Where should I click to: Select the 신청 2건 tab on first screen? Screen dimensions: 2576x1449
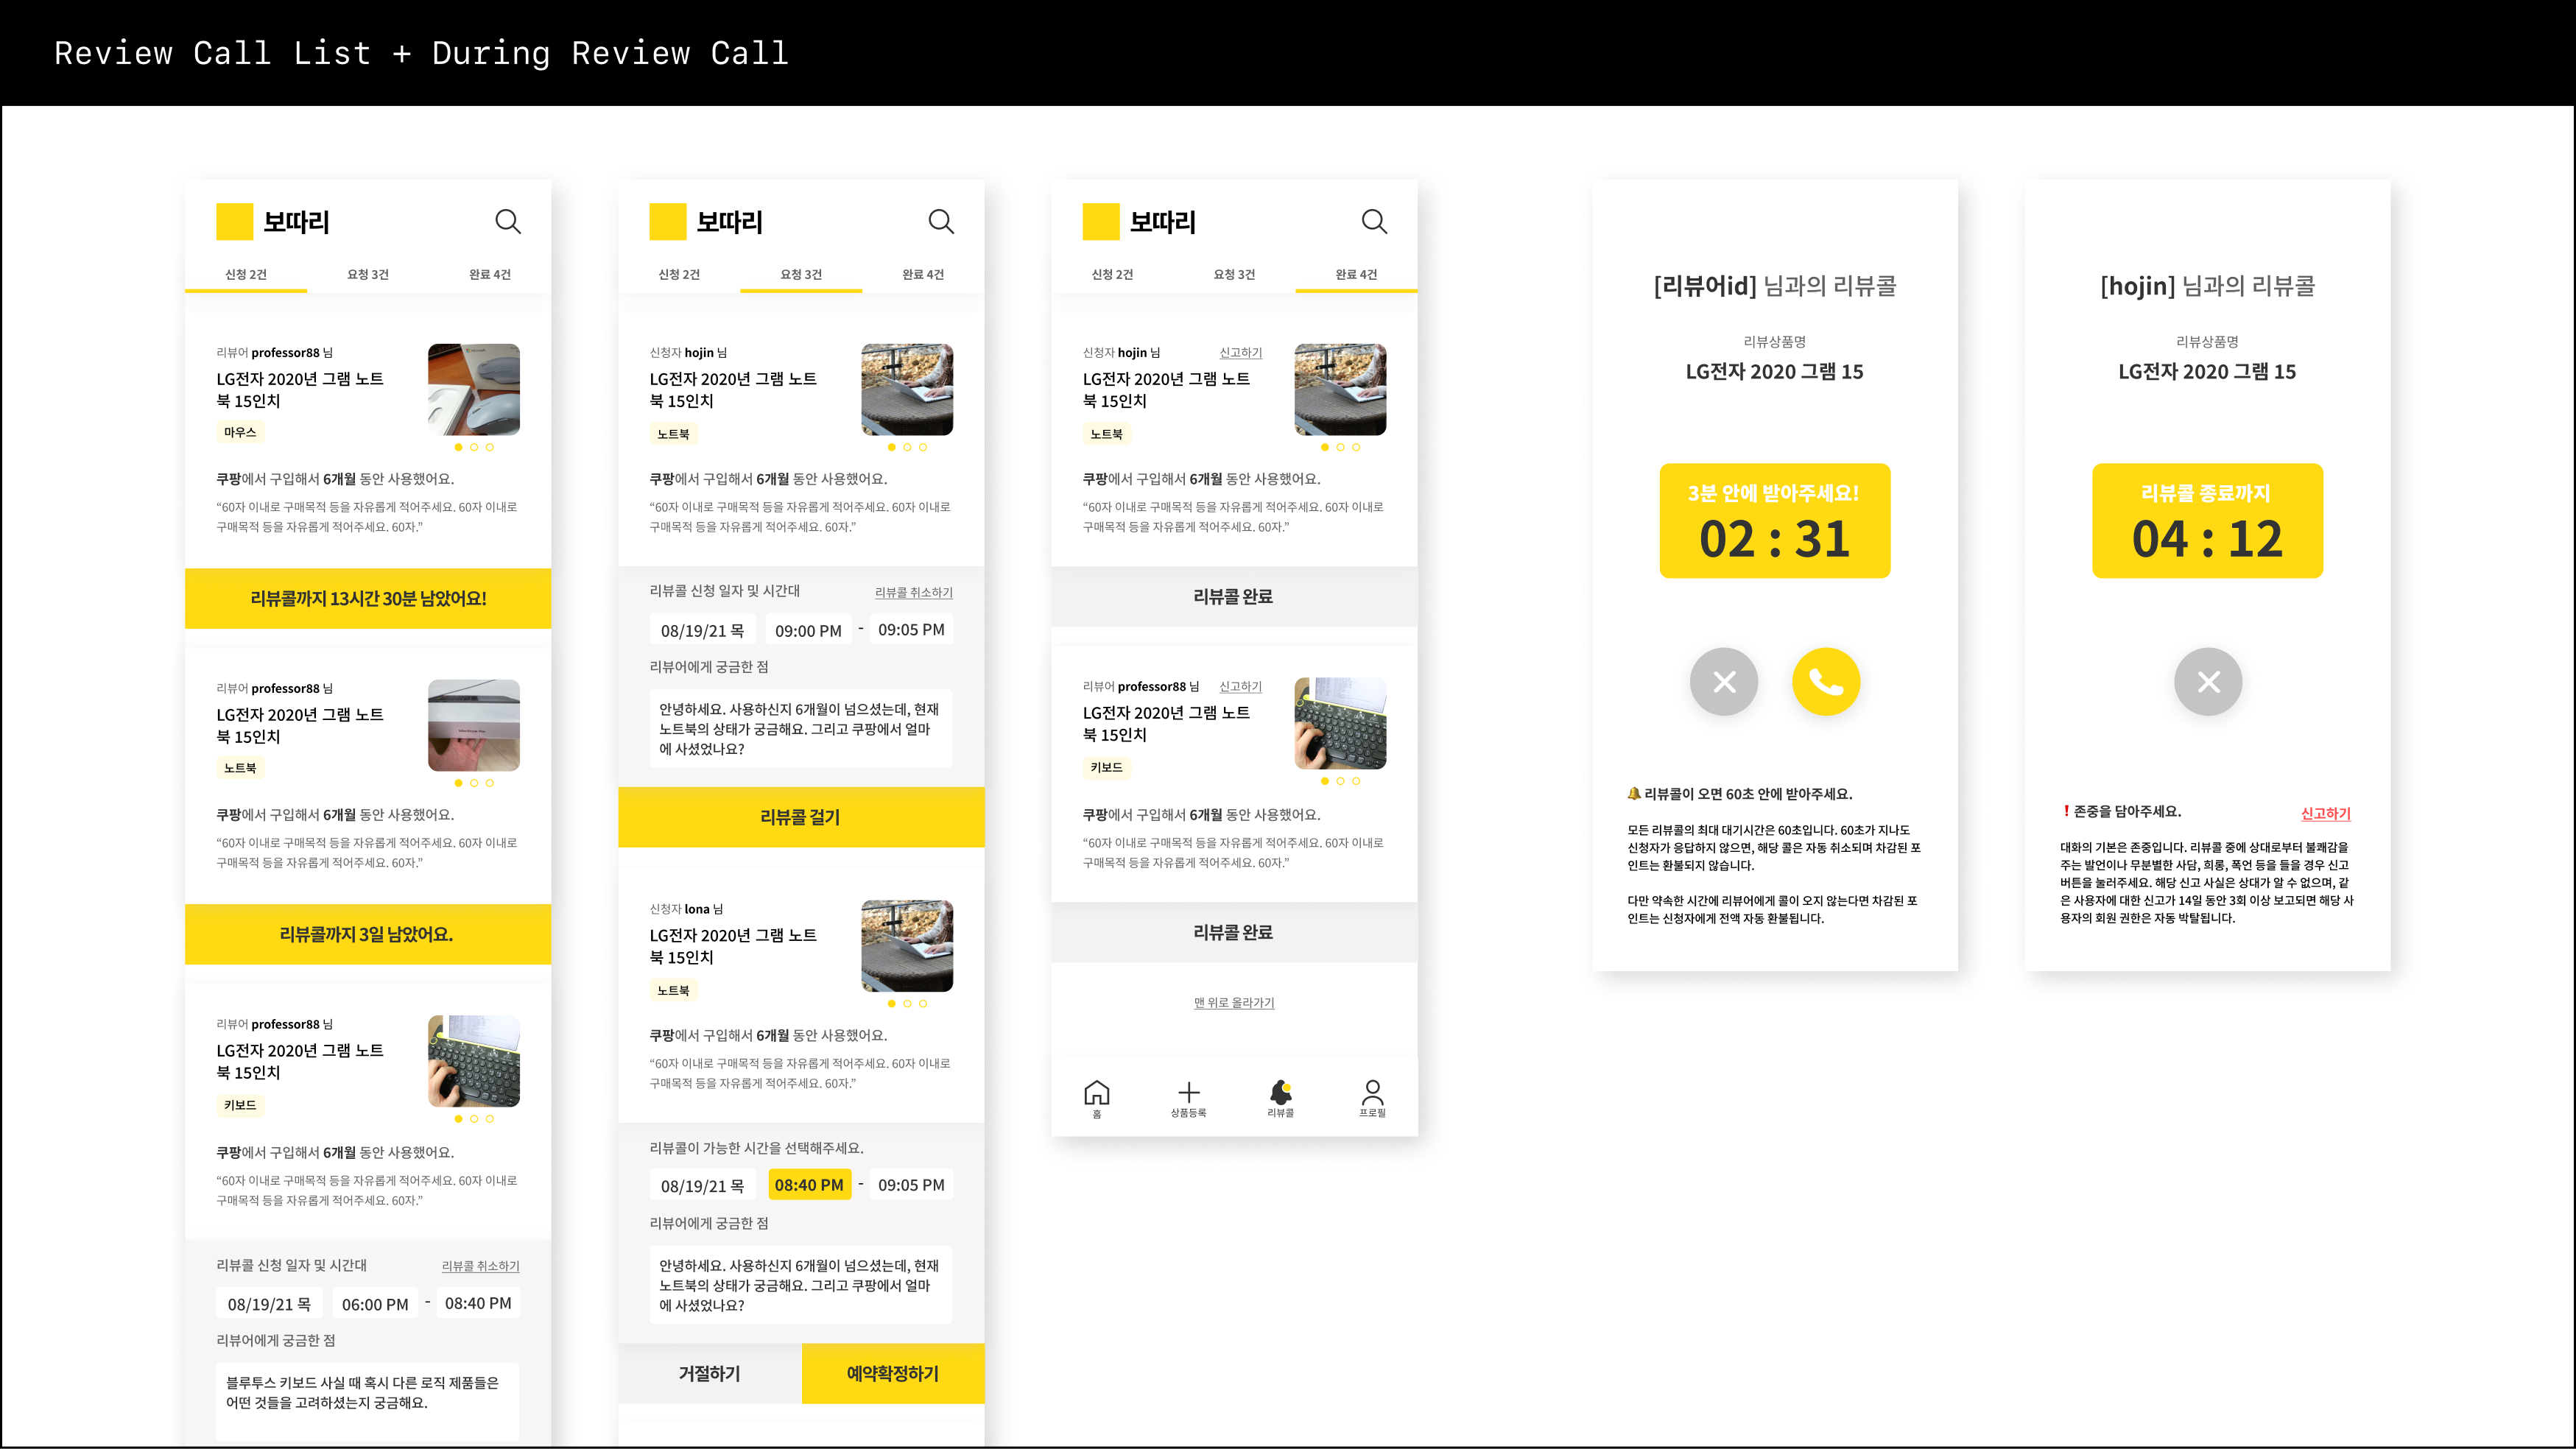pyautogui.click(x=246, y=274)
